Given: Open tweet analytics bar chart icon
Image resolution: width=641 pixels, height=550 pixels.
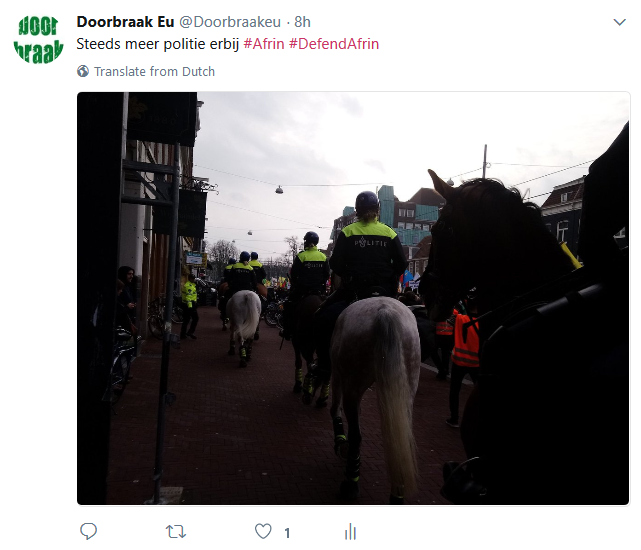Looking at the screenshot, I should 350,532.
